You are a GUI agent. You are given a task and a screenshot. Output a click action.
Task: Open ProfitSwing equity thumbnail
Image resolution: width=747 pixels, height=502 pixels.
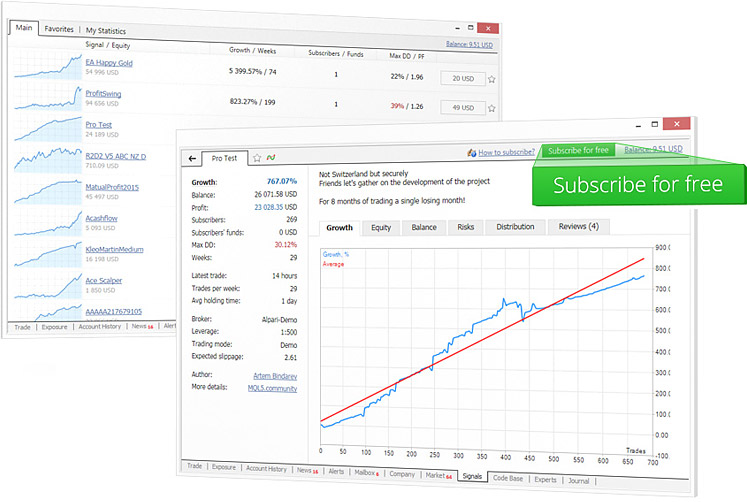(x=48, y=98)
